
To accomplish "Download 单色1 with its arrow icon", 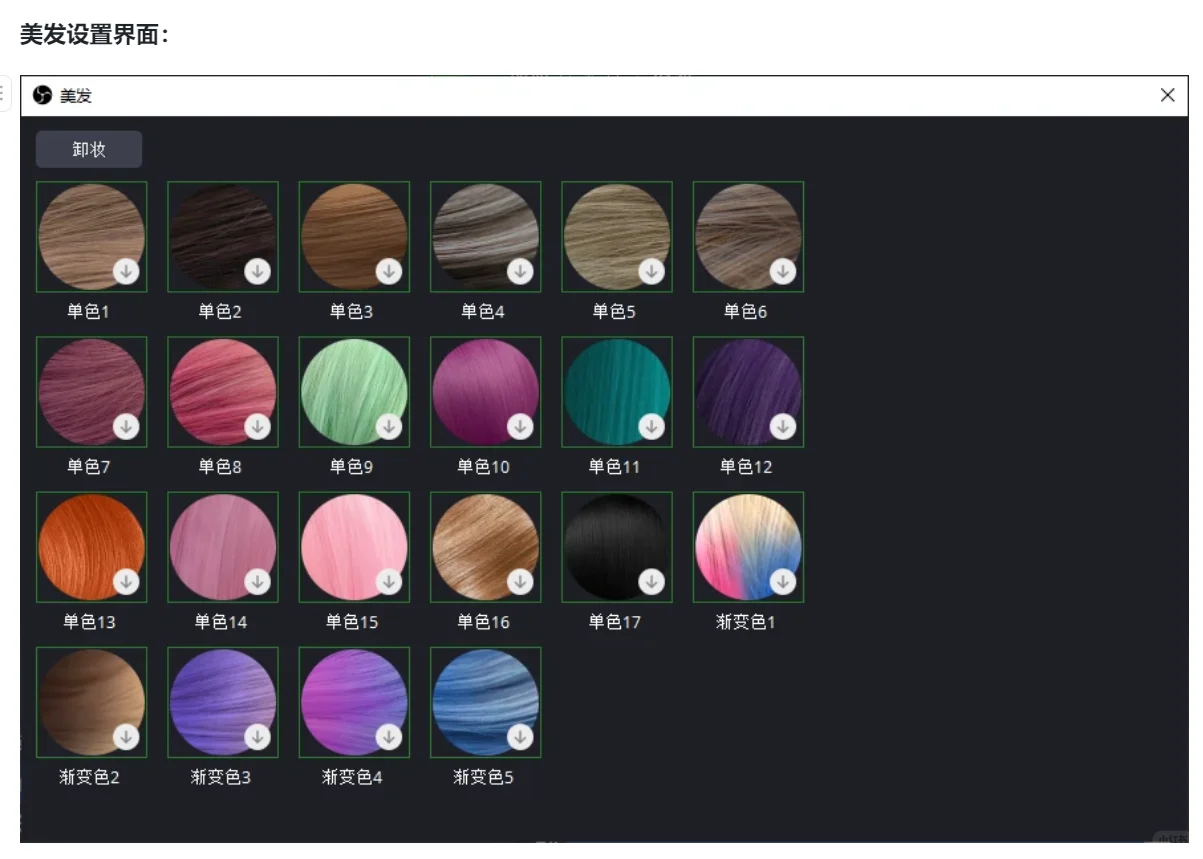I will tap(126, 271).
